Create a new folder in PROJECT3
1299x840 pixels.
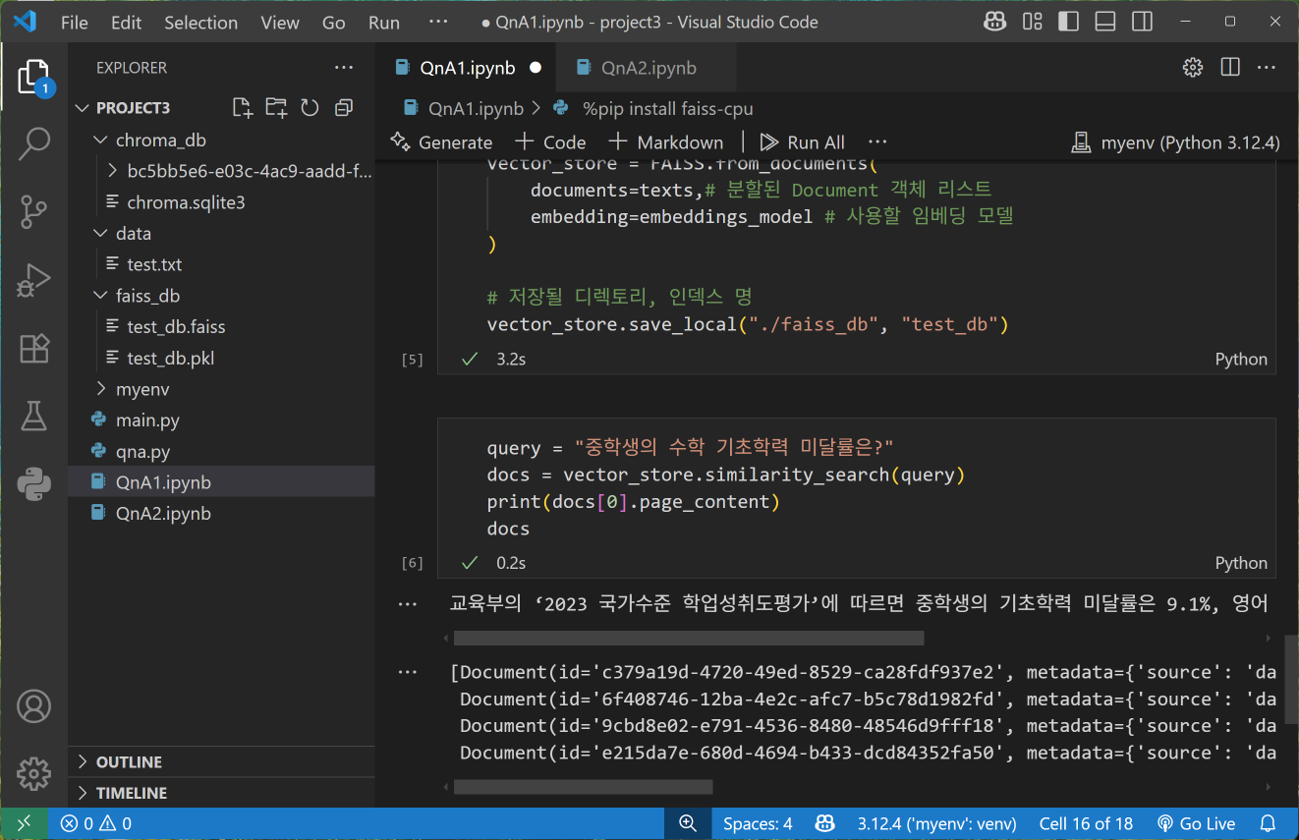pyautogui.click(x=276, y=107)
